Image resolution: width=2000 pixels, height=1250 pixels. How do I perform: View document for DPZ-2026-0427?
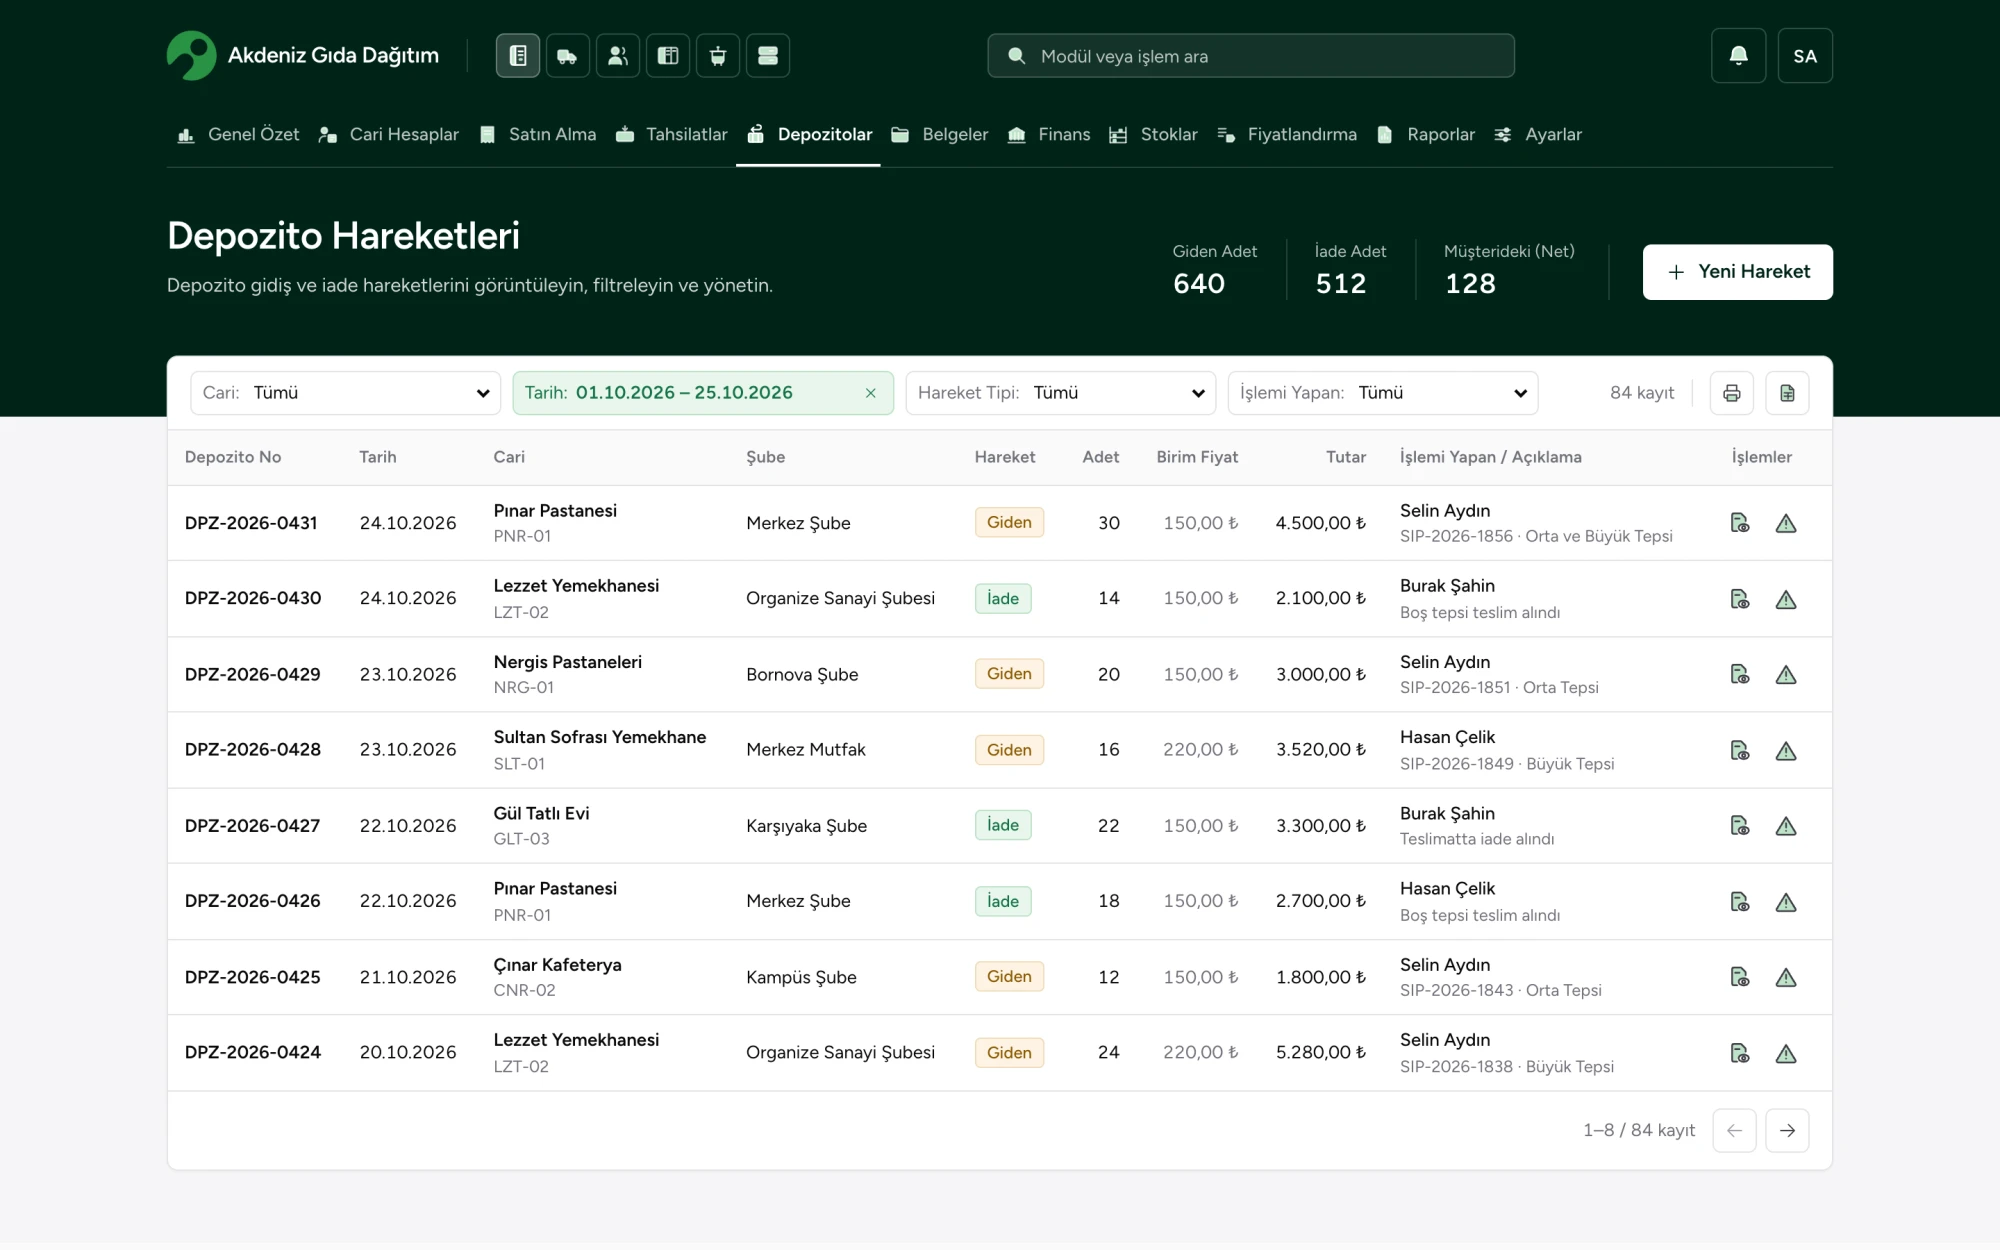pos(1740,826)
